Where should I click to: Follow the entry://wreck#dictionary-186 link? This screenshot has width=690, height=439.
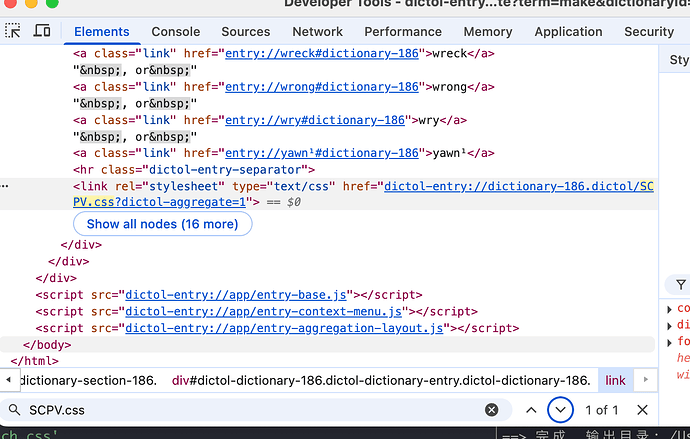(x=322, y=53)
